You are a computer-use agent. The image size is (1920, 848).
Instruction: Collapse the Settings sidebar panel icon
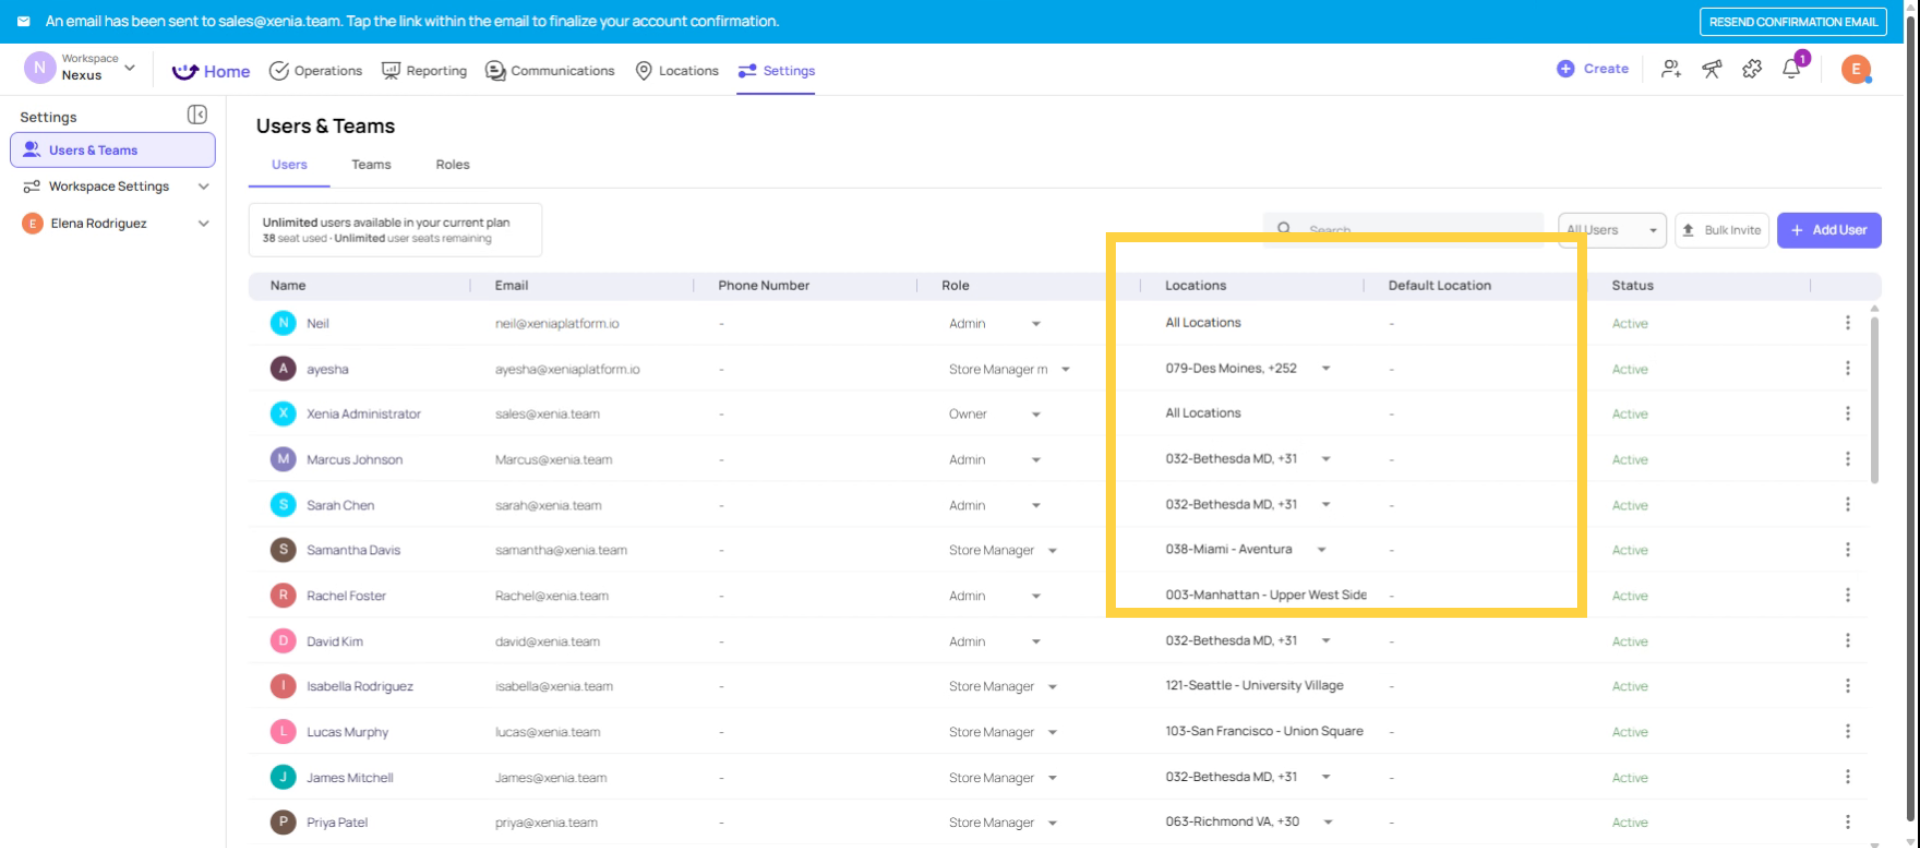tap(197, 115)
